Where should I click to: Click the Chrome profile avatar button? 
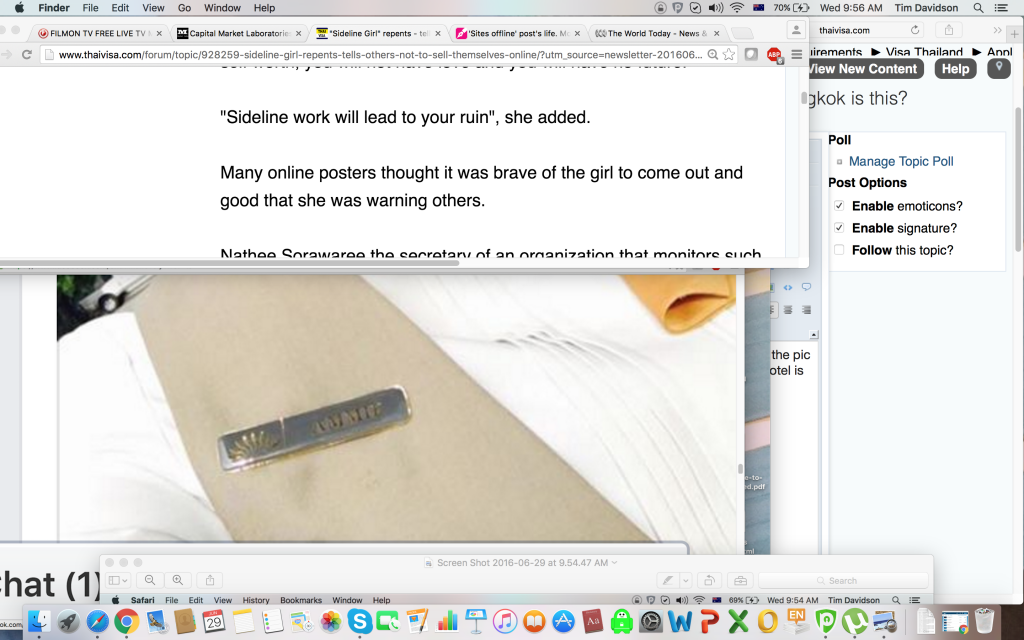click(x=796, y=30)
